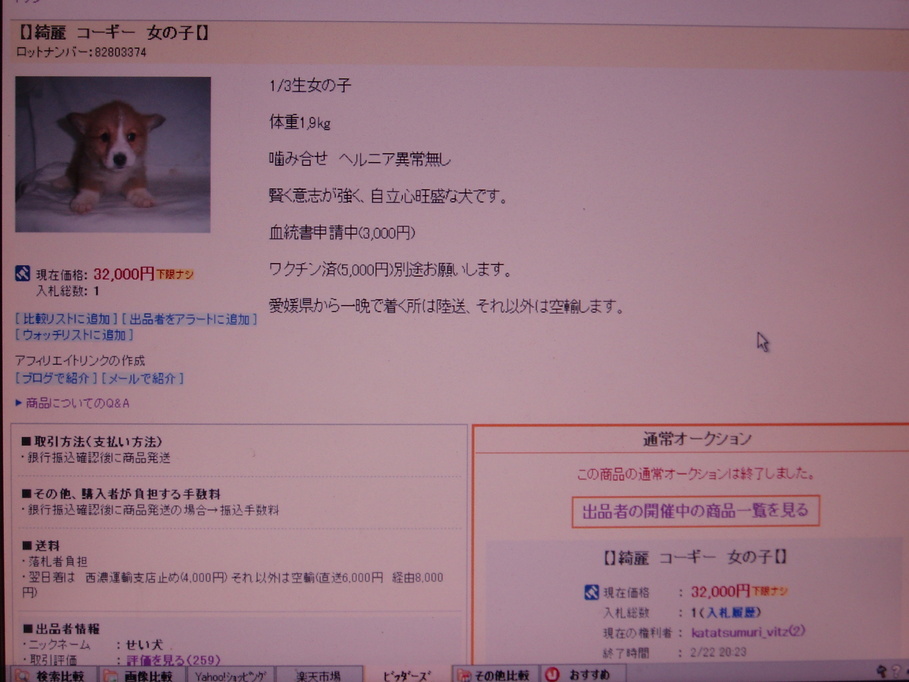Click the auction icon in 通常オークション panel
The height and width of the screenshot is (682, 909).
pyautogui.click(x=591, y=592)
